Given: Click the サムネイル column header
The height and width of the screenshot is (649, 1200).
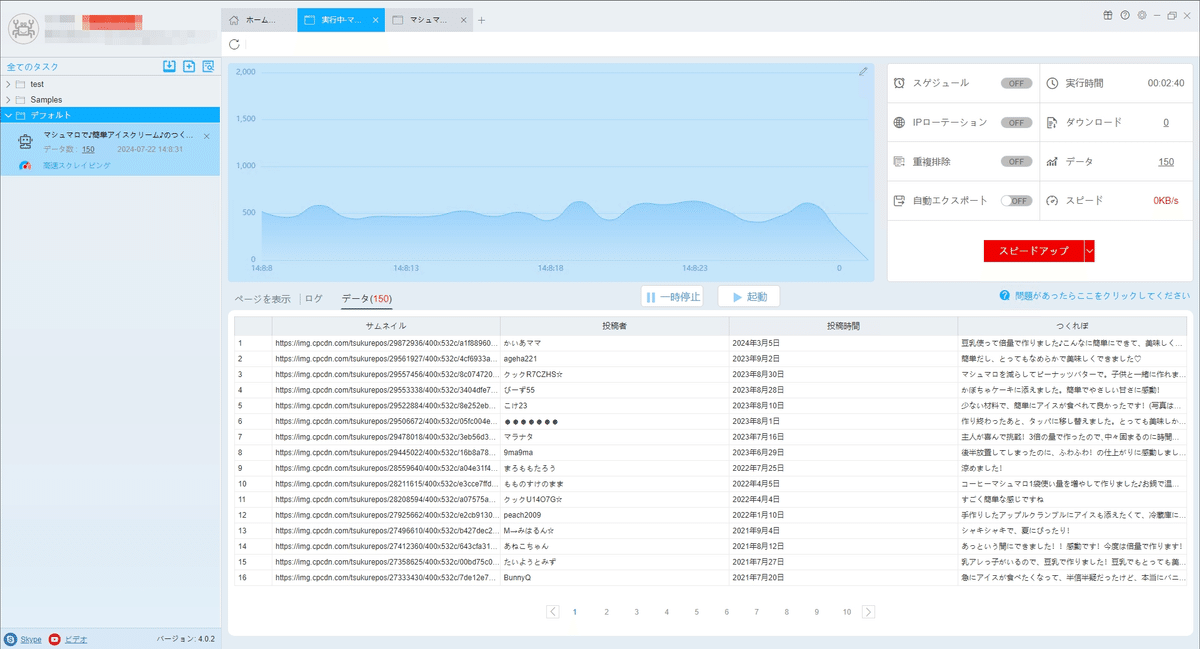Looking at the screenshot, I should pyautogui.click(x=385, y=326).
